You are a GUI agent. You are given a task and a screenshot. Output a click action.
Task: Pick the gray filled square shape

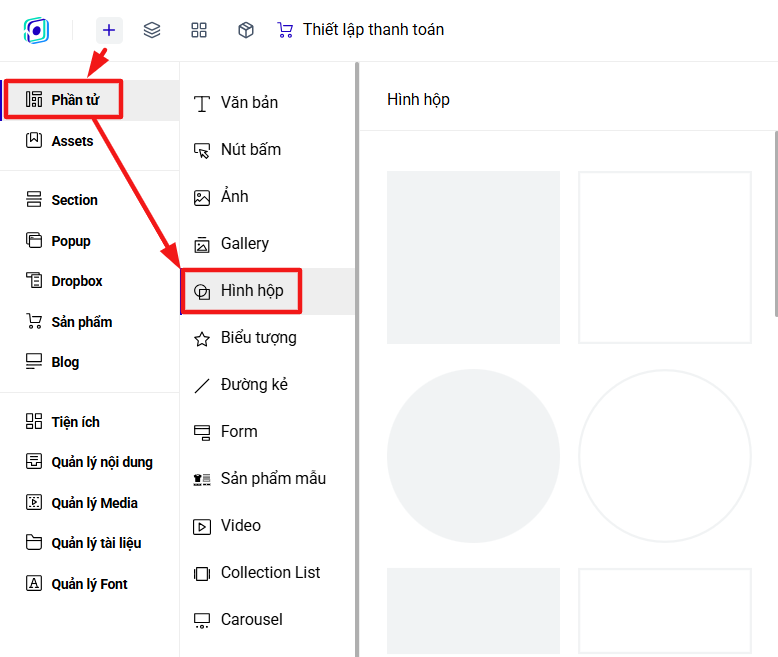pos(473,258)
